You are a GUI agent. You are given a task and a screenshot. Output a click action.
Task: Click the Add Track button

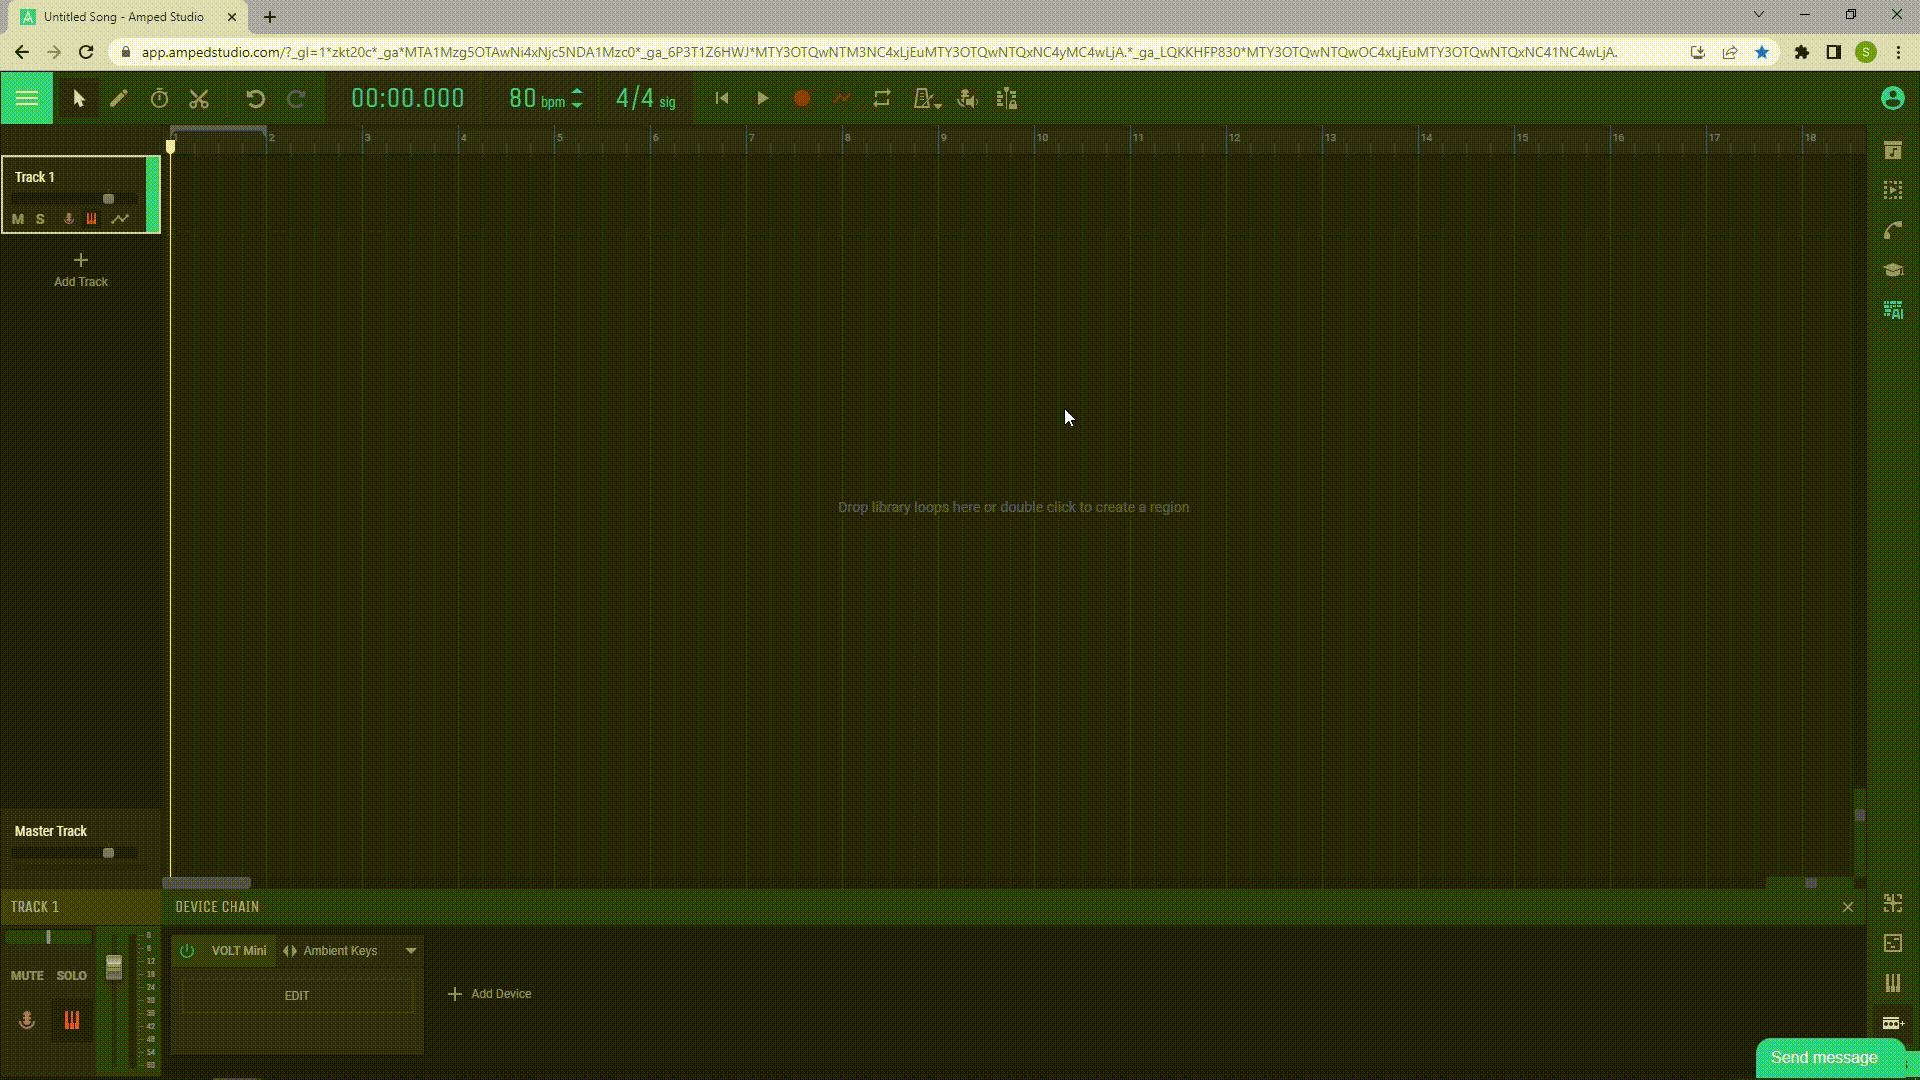coord(82,269)
